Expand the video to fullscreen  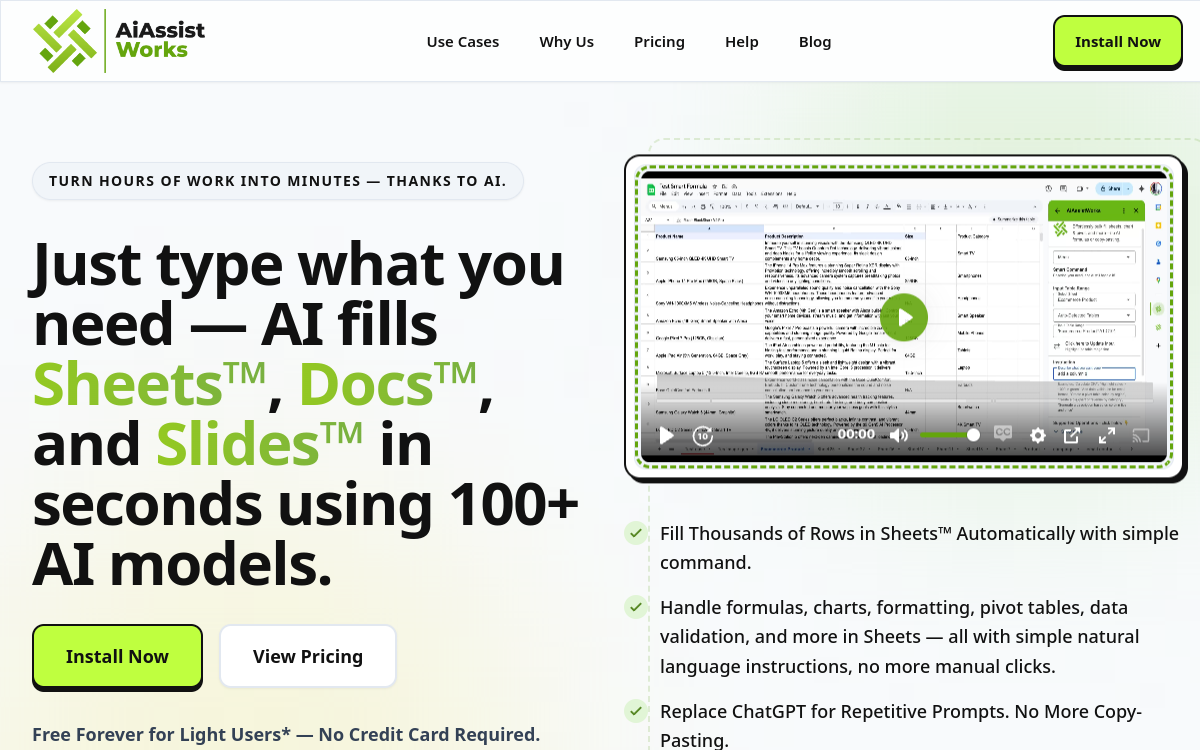pyautogui.click(x=1106, y=435)
